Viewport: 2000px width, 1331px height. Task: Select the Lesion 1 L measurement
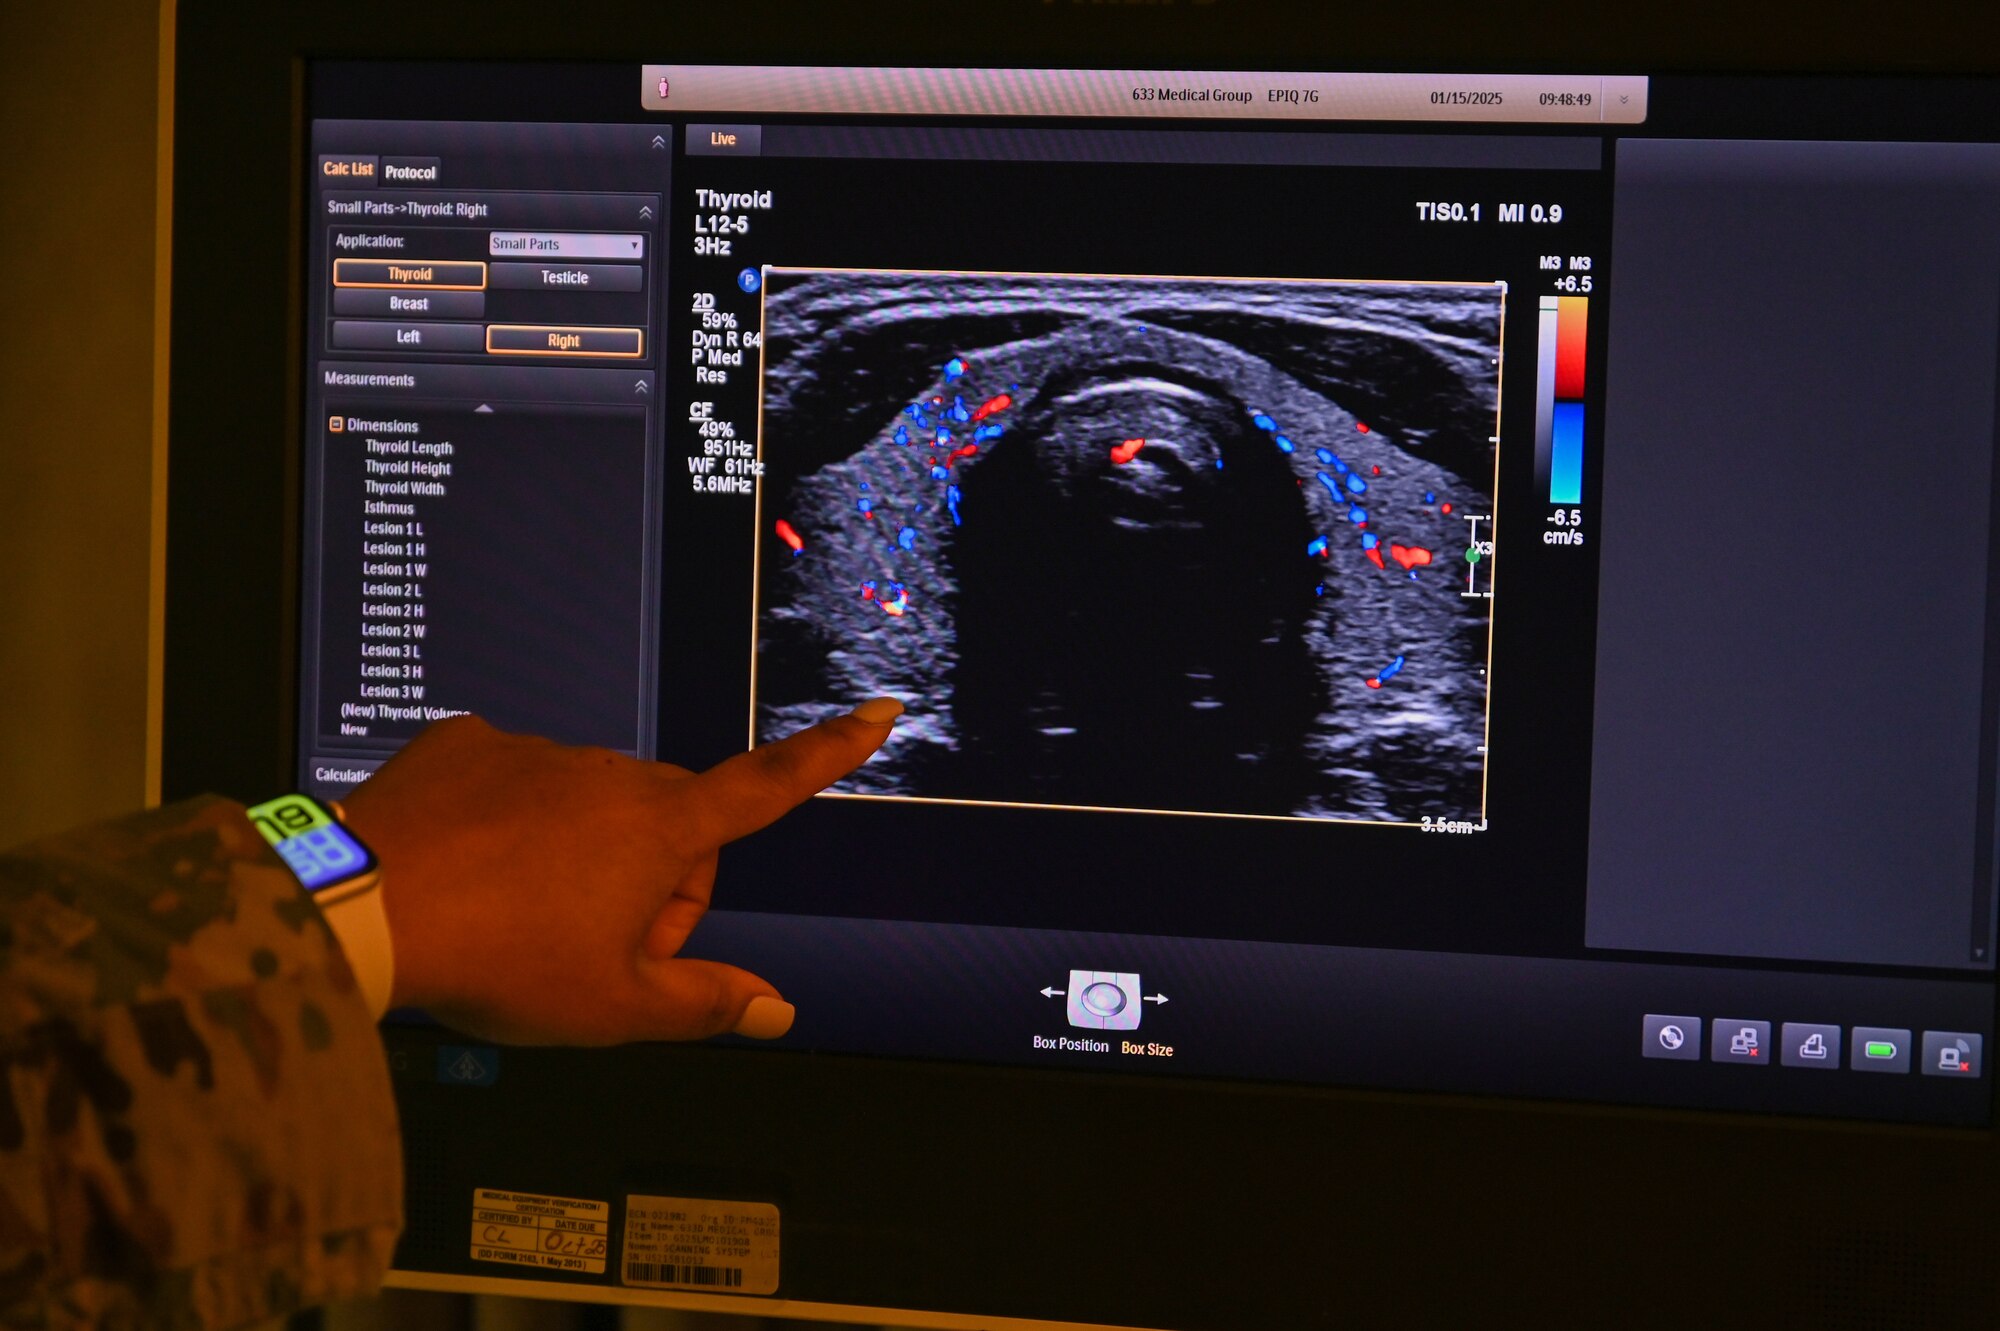393,528
